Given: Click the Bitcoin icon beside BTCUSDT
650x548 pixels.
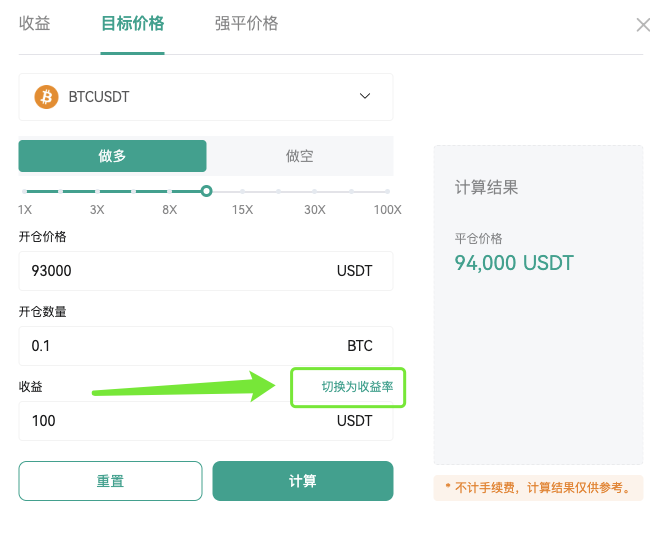Looking at the screenshot, I should [46, 97].
